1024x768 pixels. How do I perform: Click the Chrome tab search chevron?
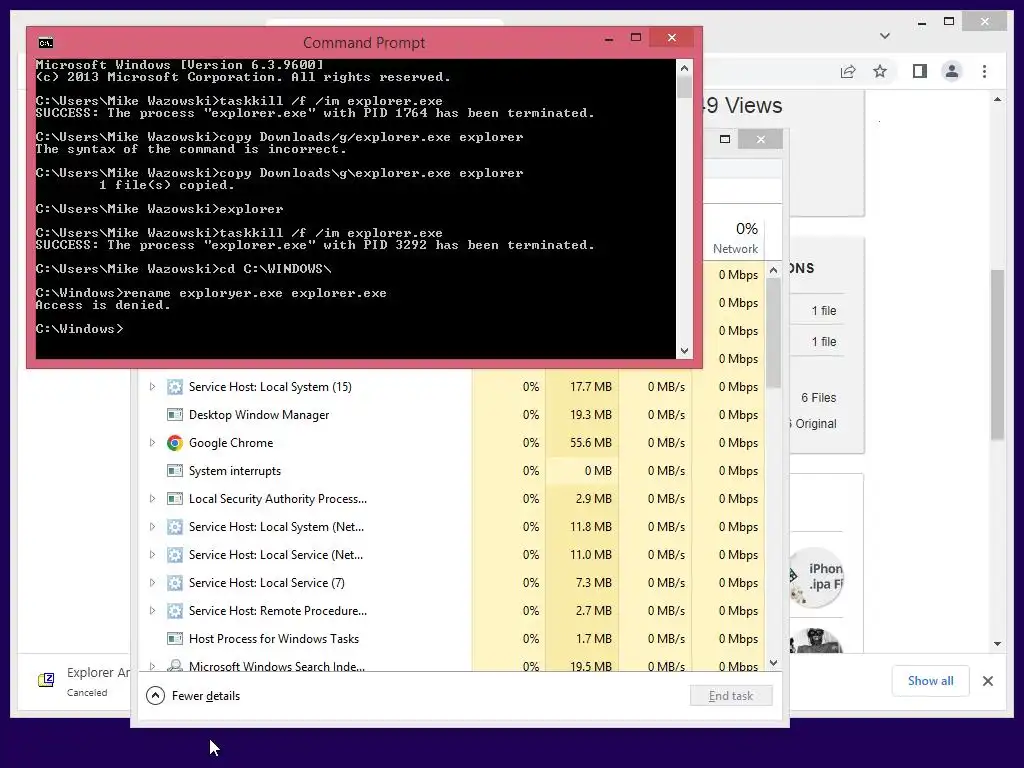click(885, 36)
